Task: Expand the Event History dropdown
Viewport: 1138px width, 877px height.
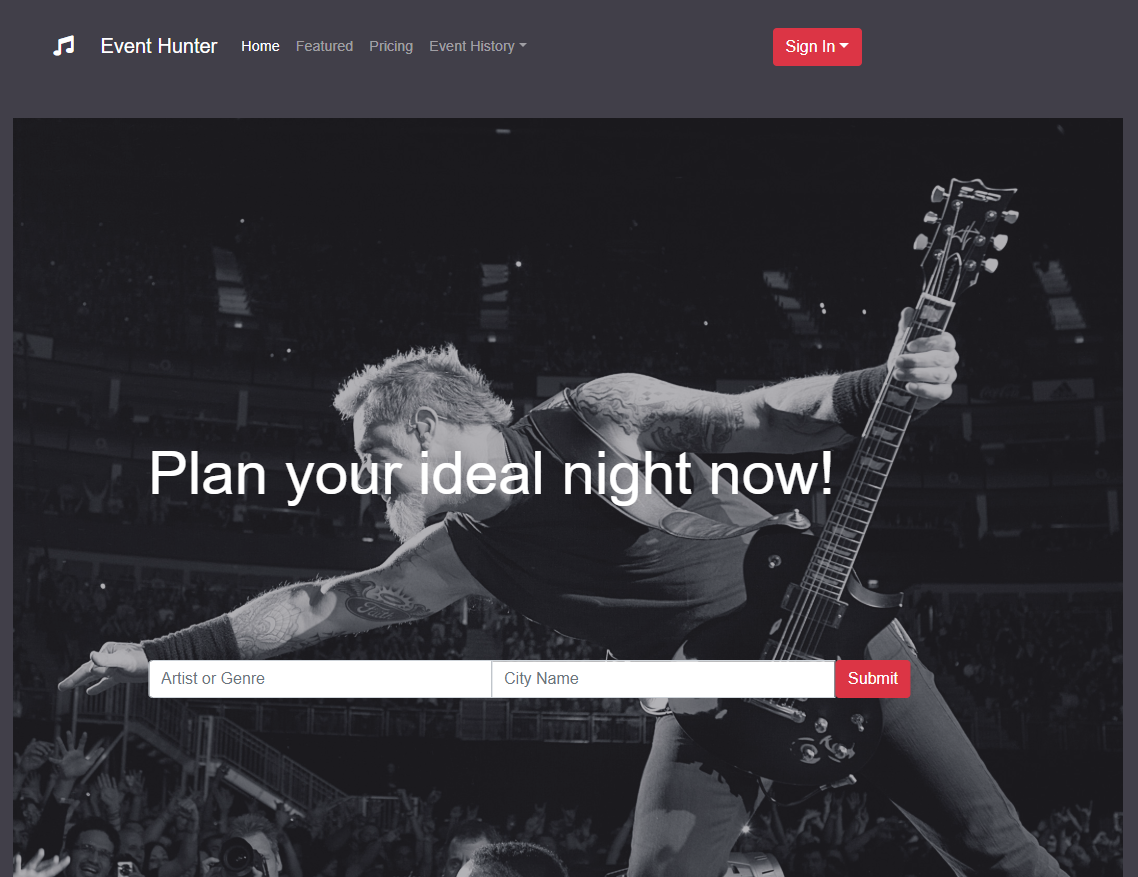Action: tap(478, 46)
